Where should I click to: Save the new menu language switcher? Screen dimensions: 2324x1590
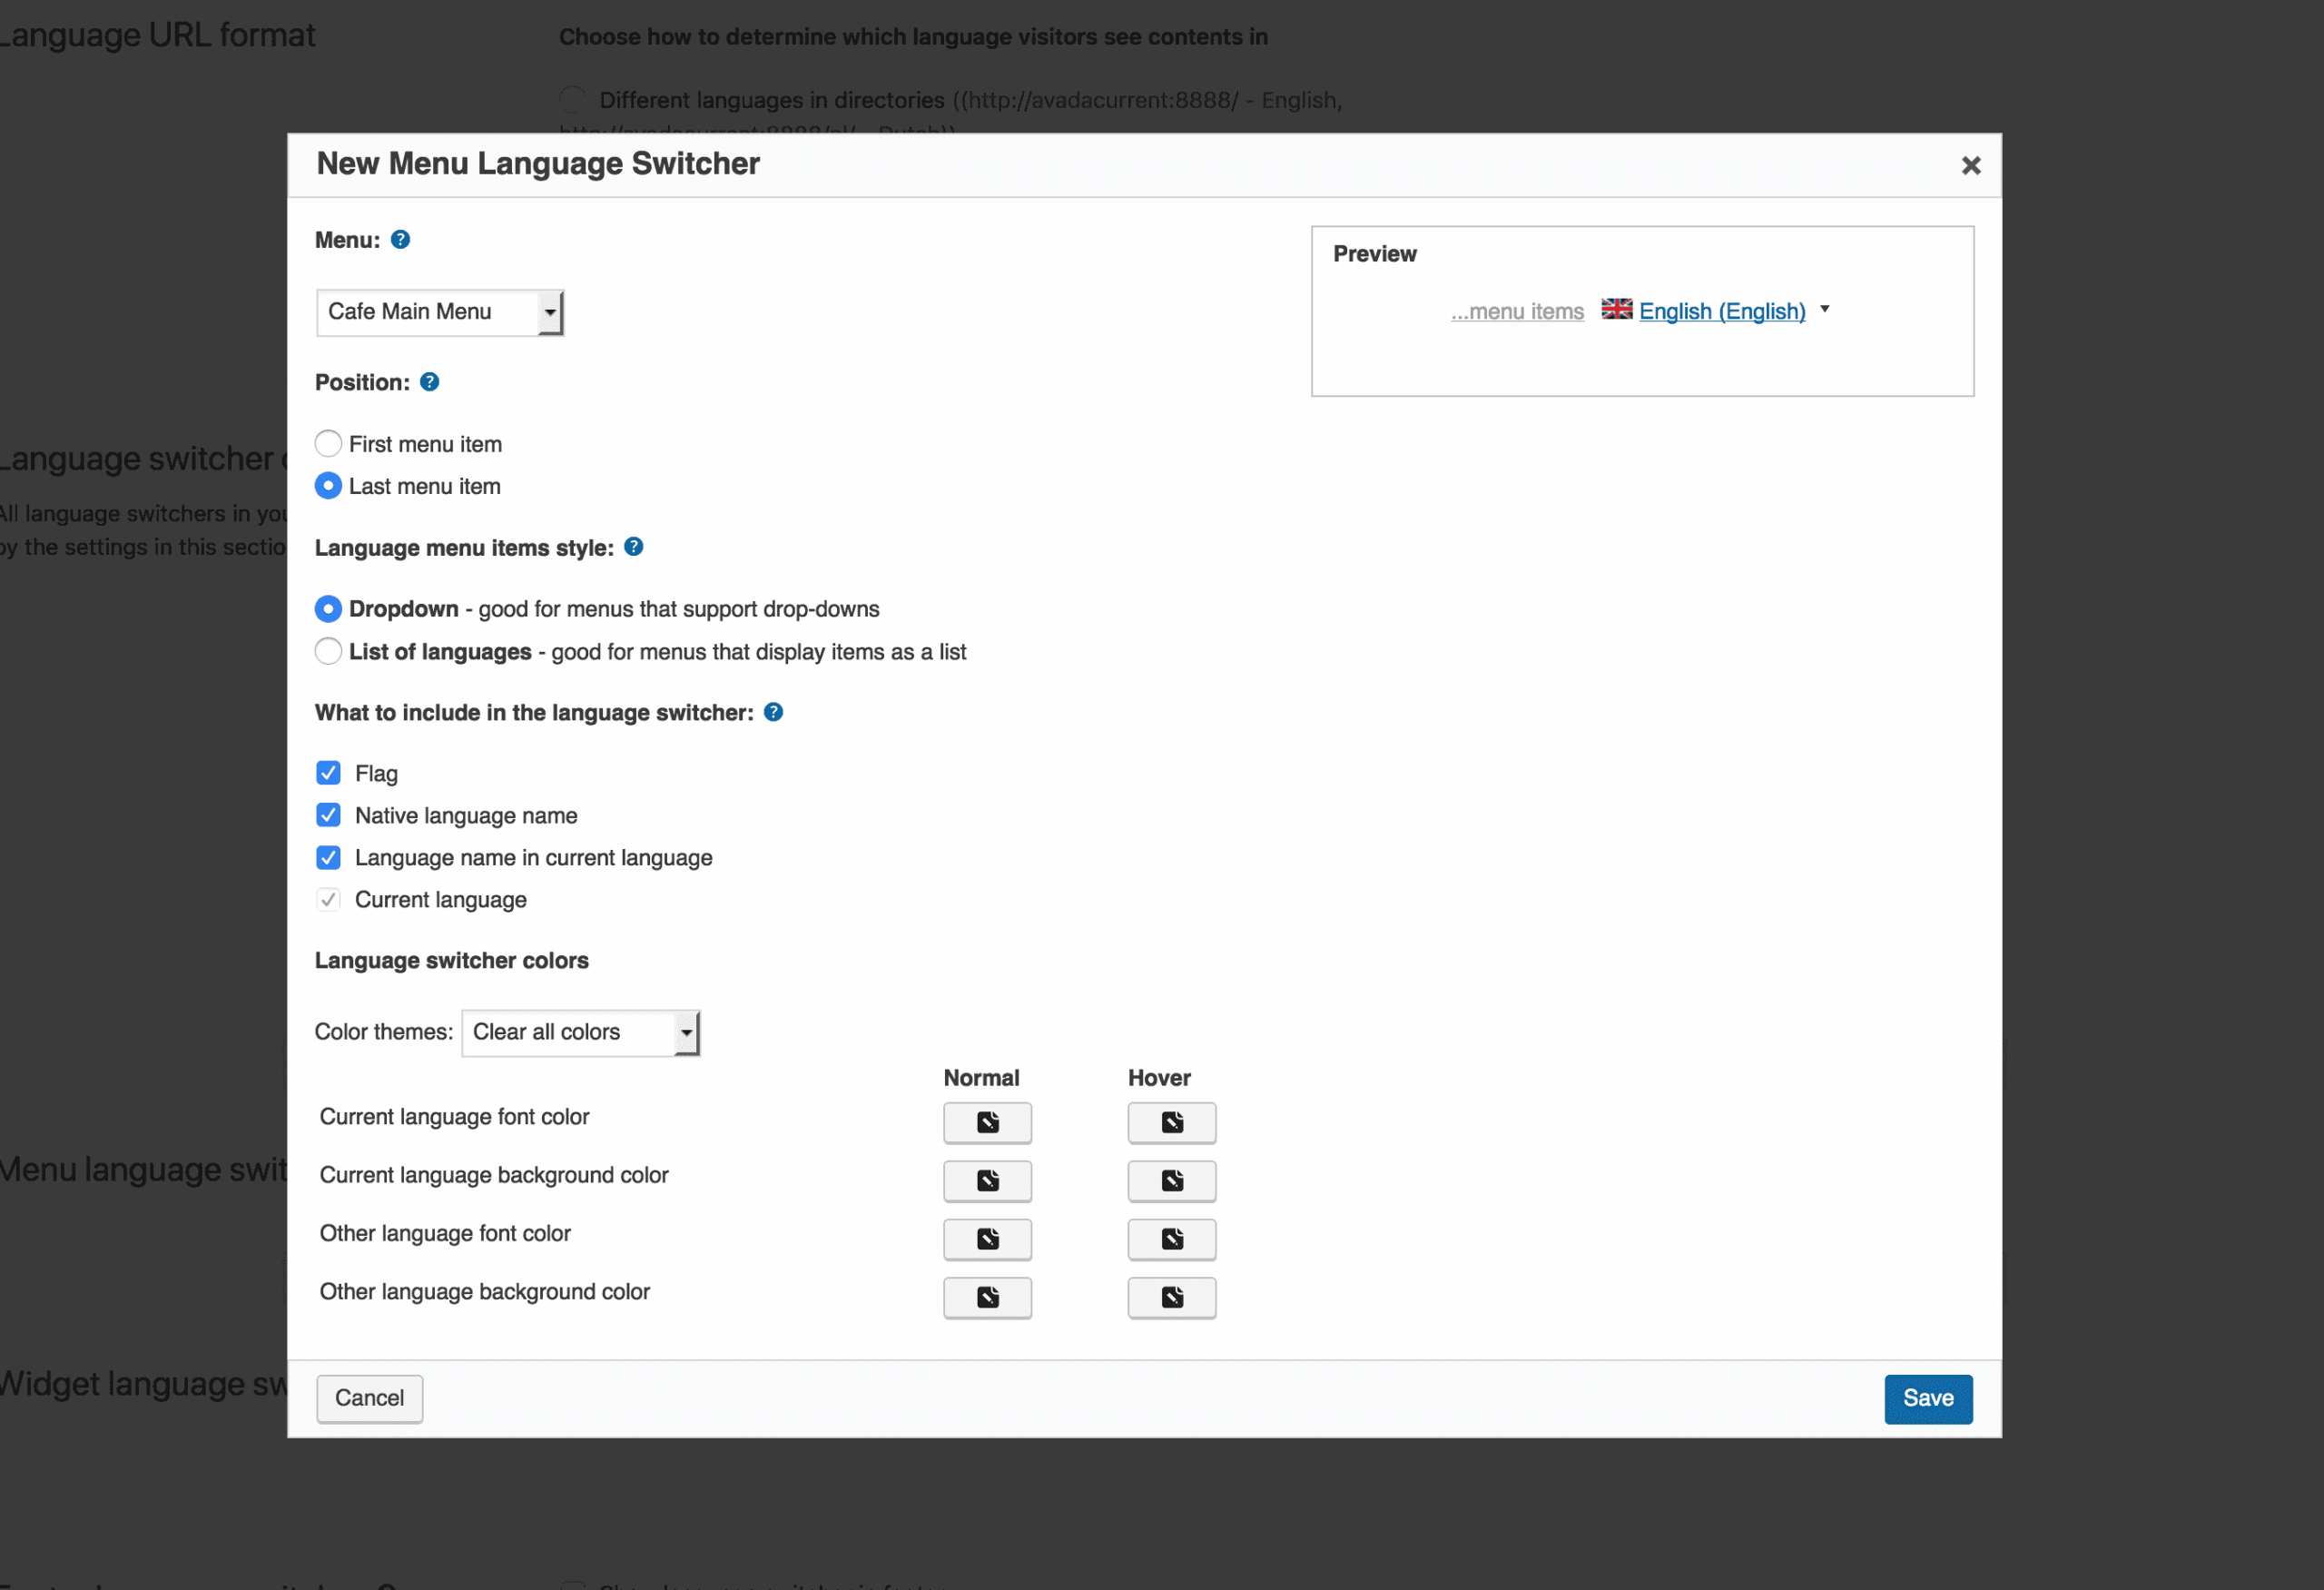(x=1928, y=1398)
